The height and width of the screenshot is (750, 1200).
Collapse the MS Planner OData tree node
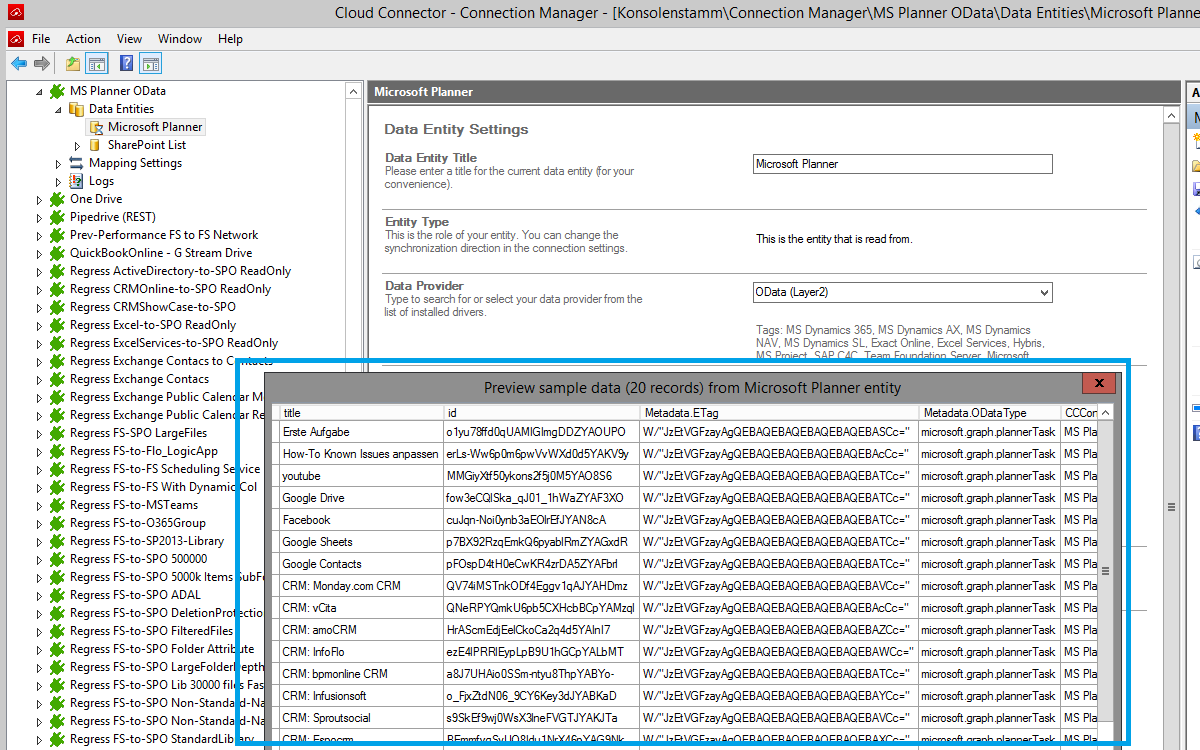(x=41, y=91)
